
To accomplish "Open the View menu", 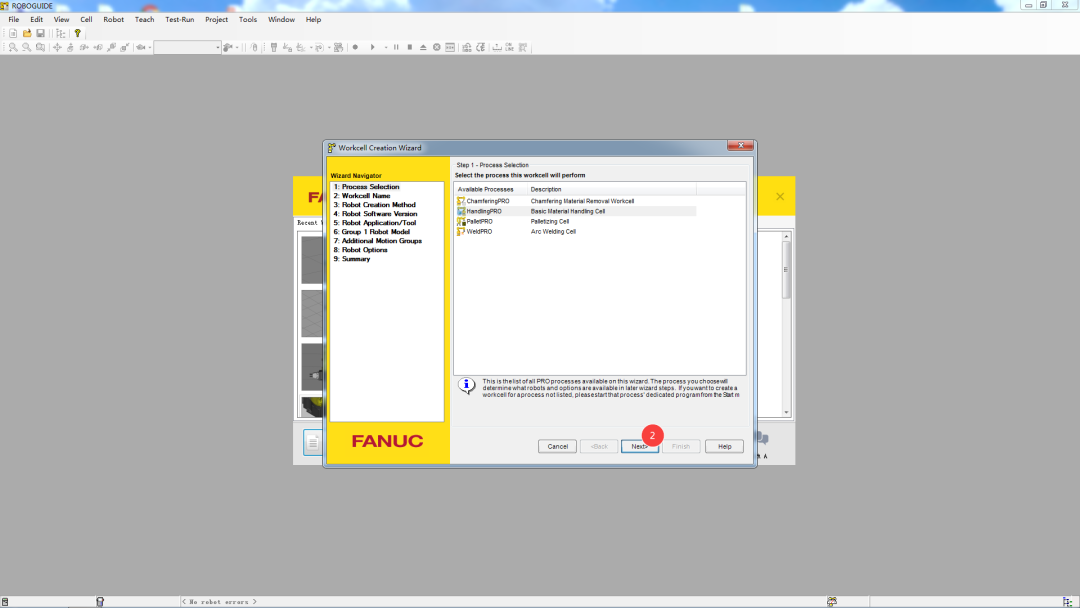I will (61, 19).
